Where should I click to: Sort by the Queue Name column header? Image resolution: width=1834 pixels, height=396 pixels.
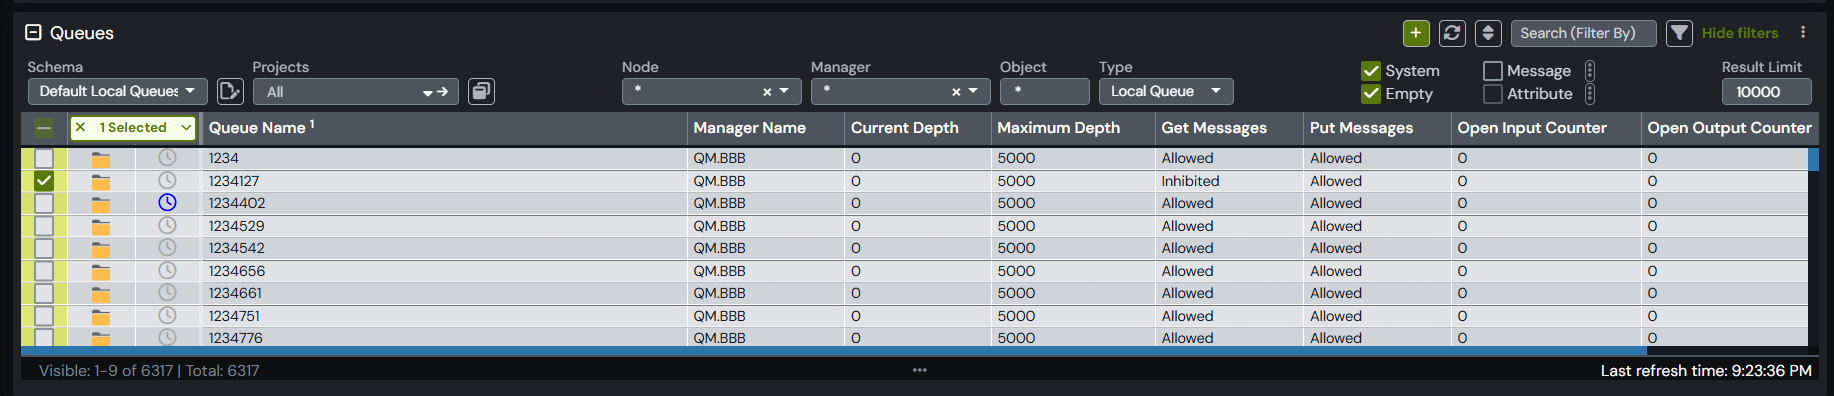[257, 128]
